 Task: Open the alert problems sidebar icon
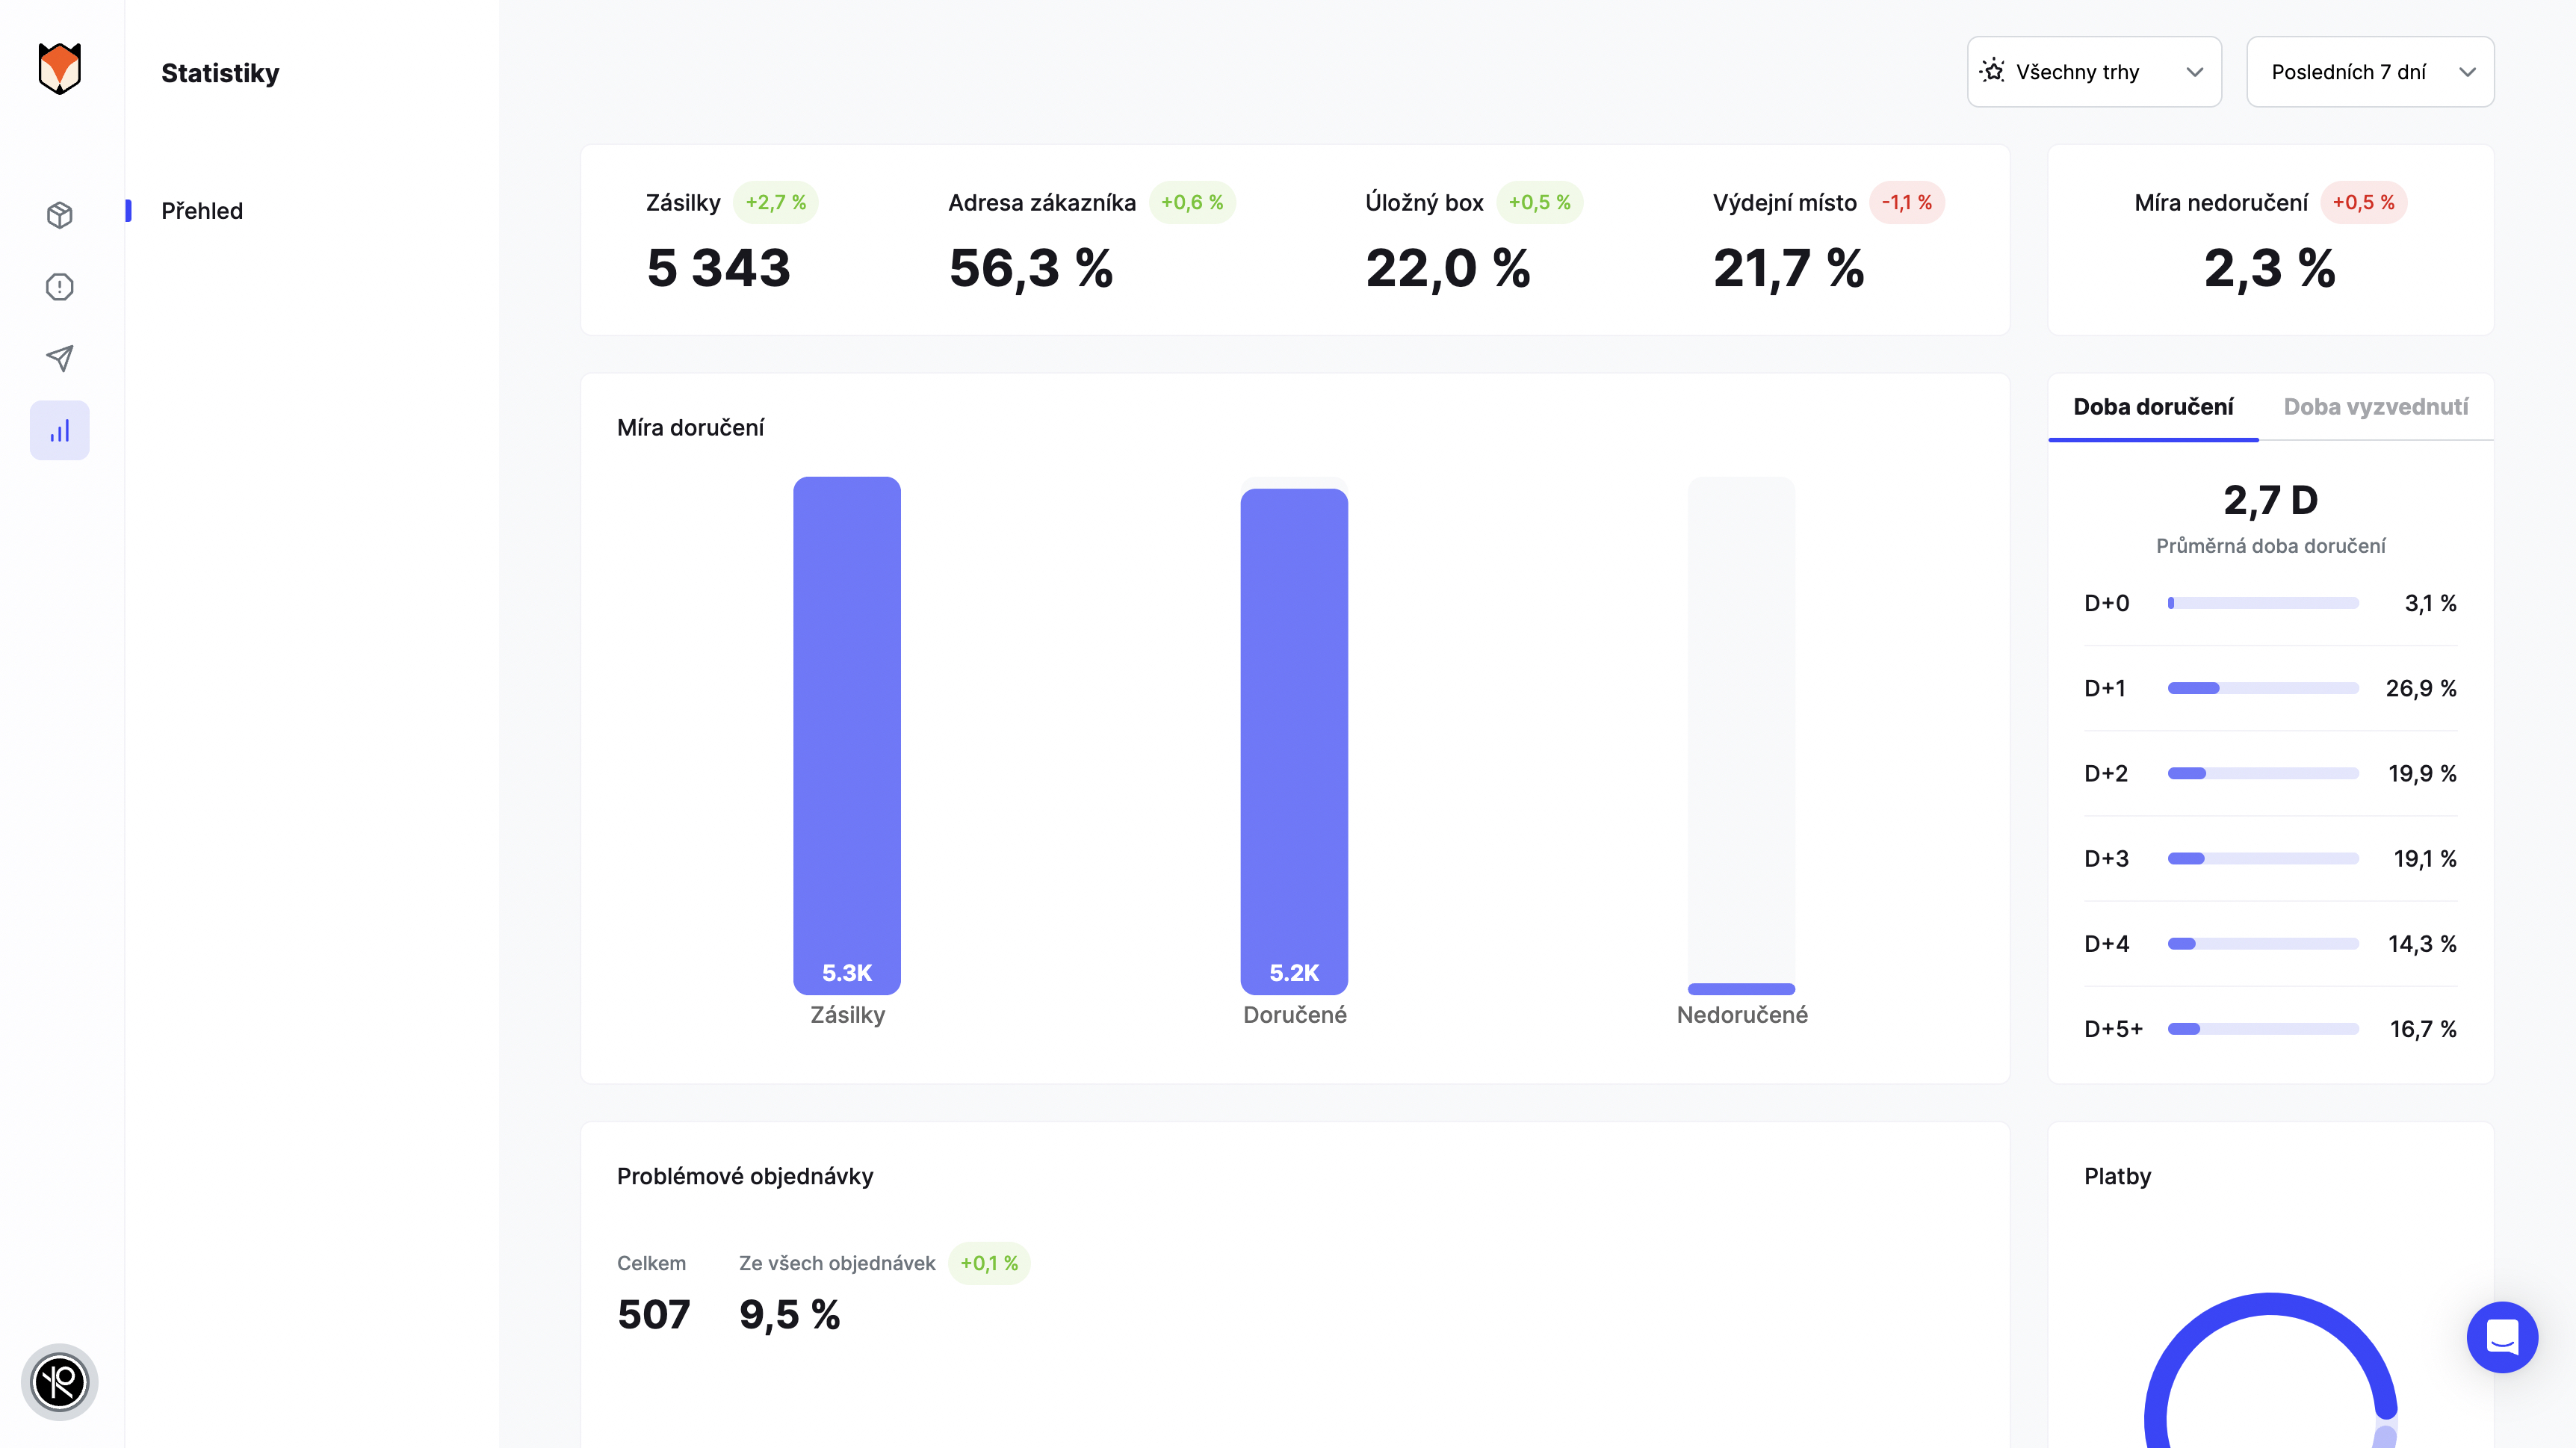(x=60, y=287)
